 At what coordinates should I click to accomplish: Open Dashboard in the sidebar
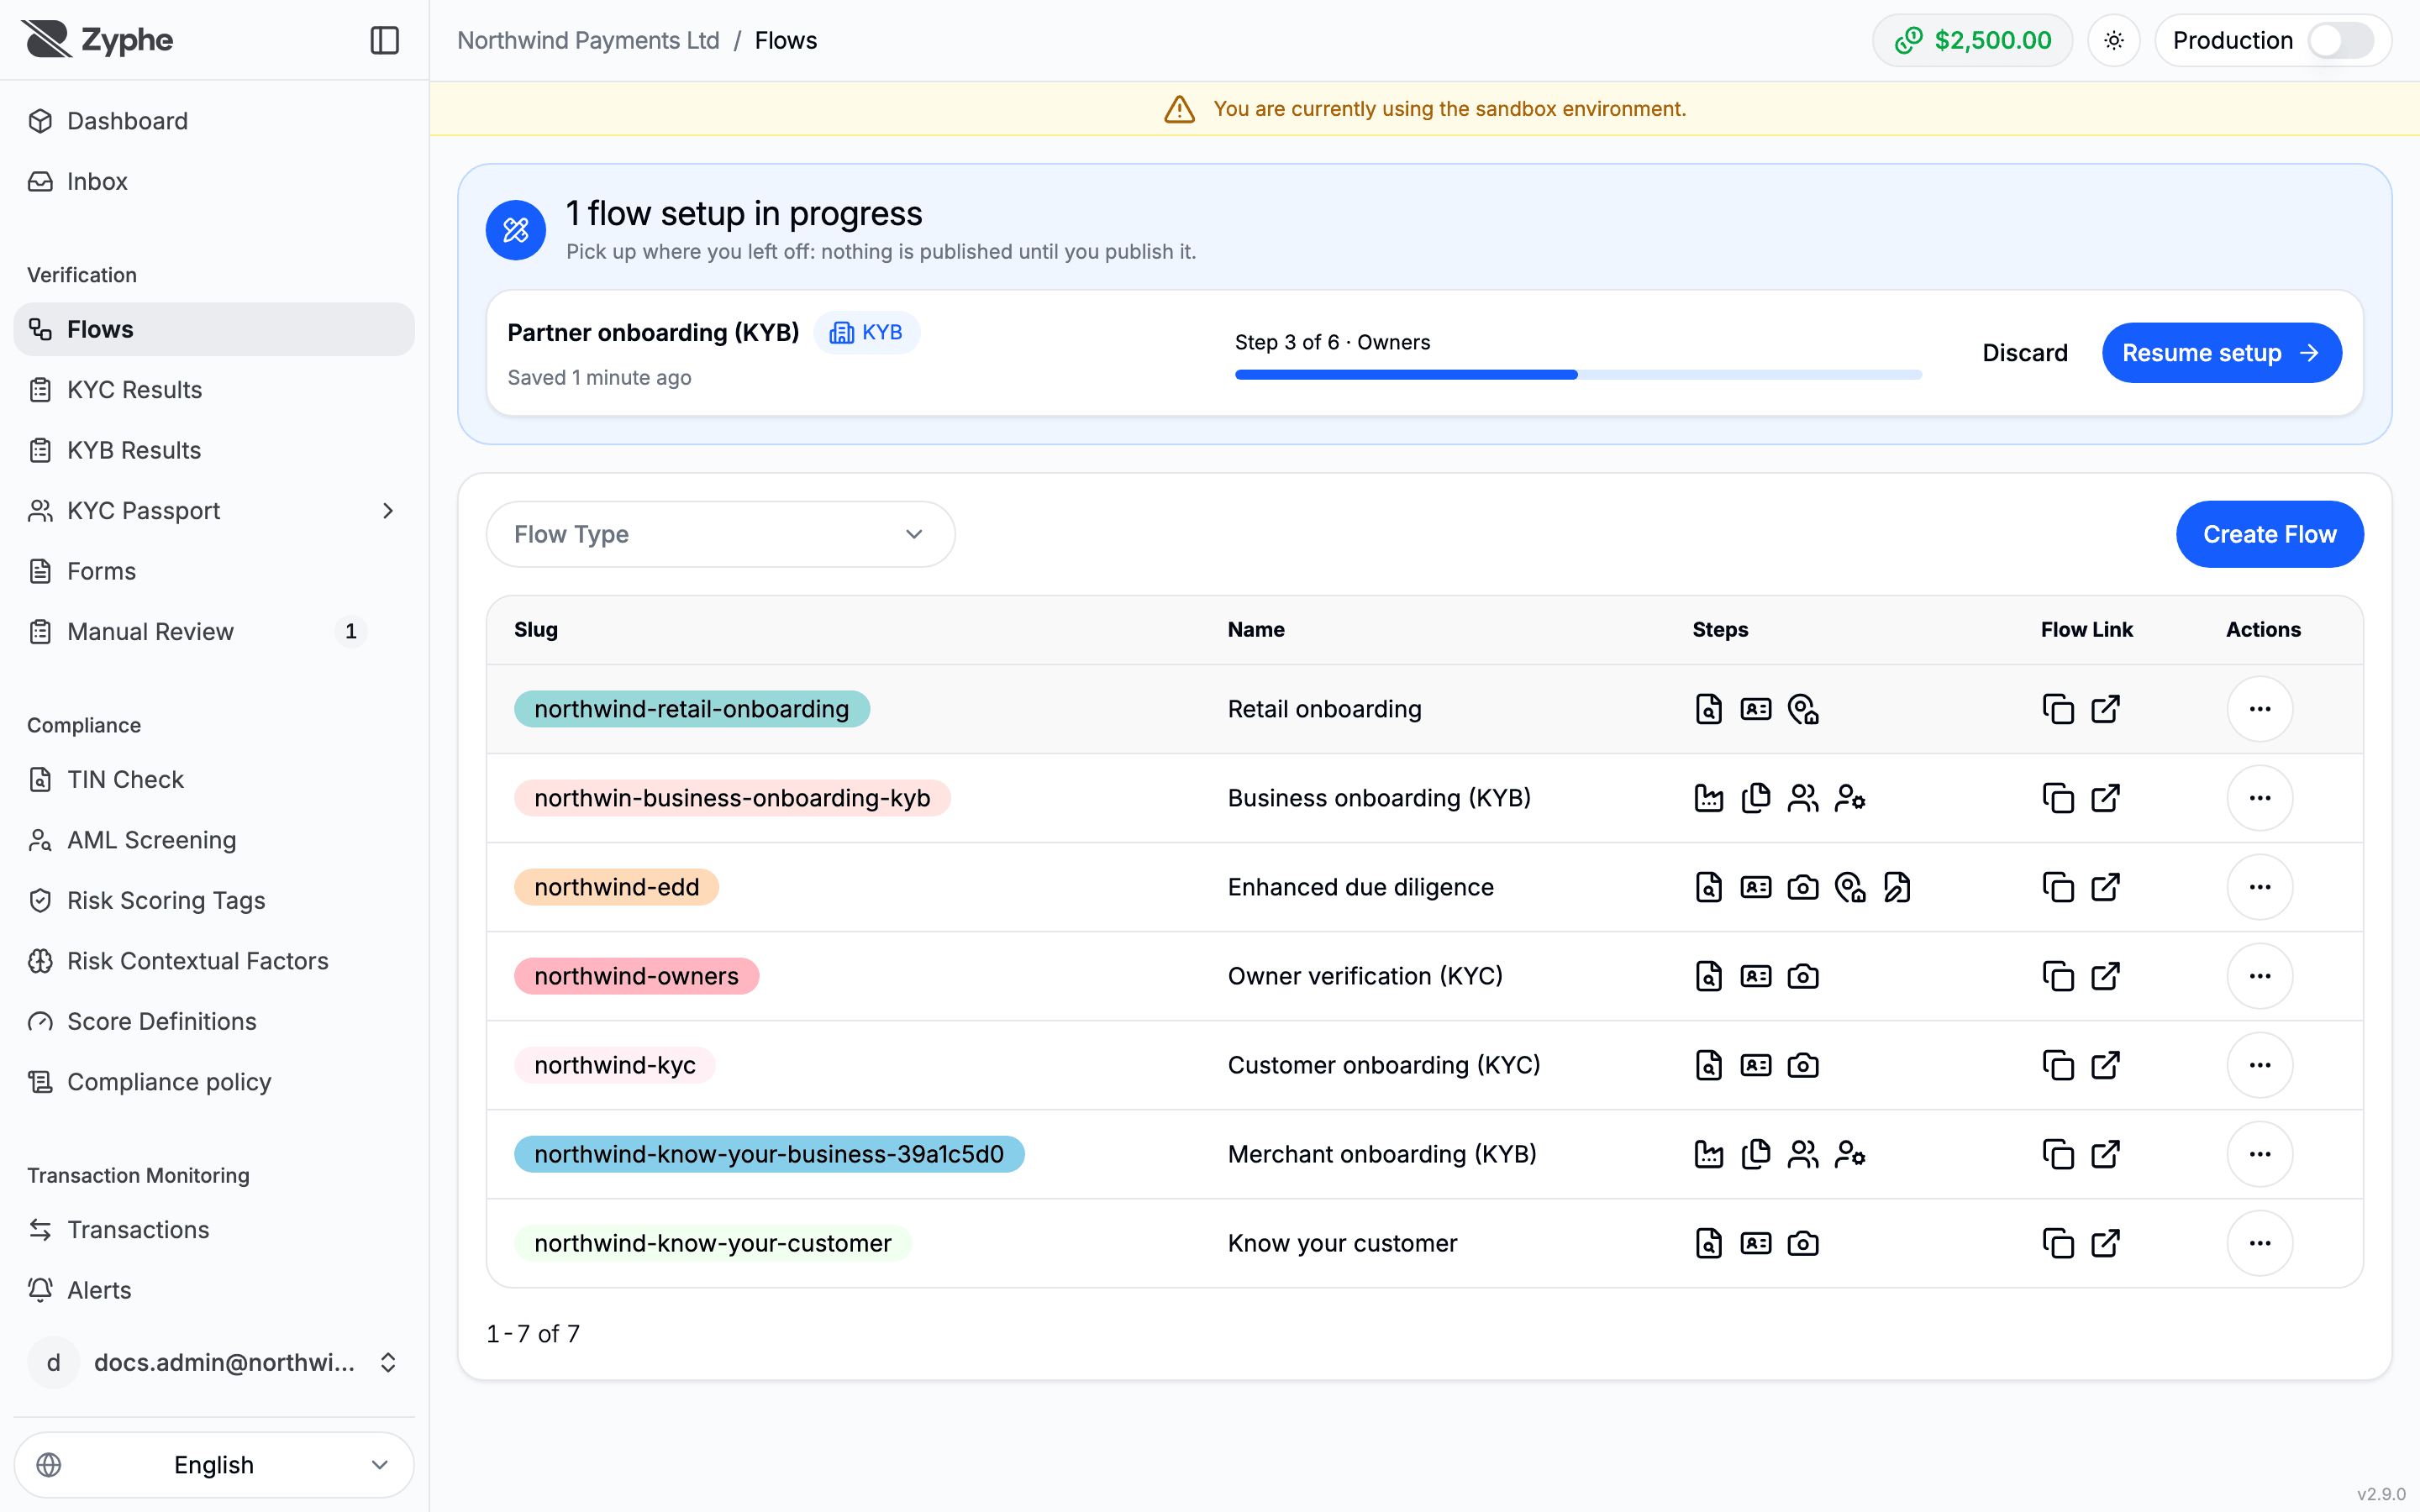(x=214, y=121)
